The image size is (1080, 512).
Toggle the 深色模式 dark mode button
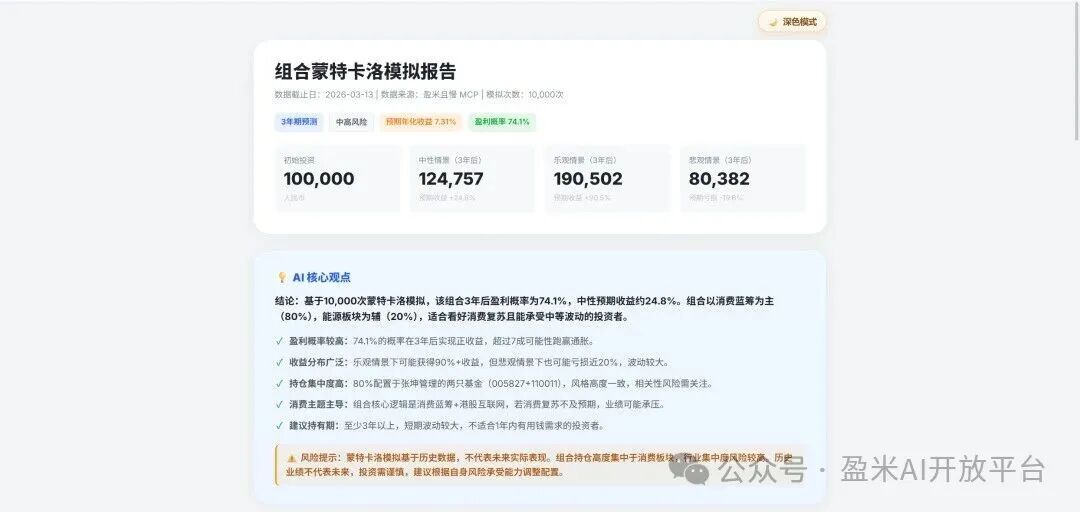(791, 22)
